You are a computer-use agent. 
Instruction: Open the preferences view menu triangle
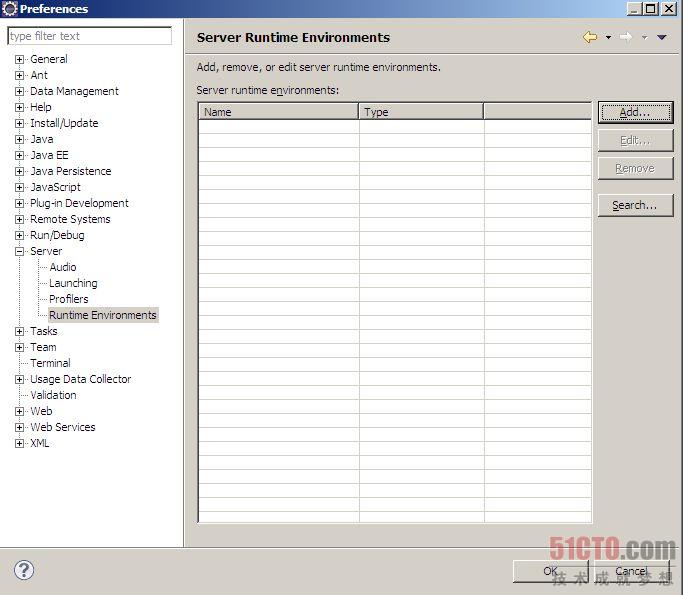(662, 37)
